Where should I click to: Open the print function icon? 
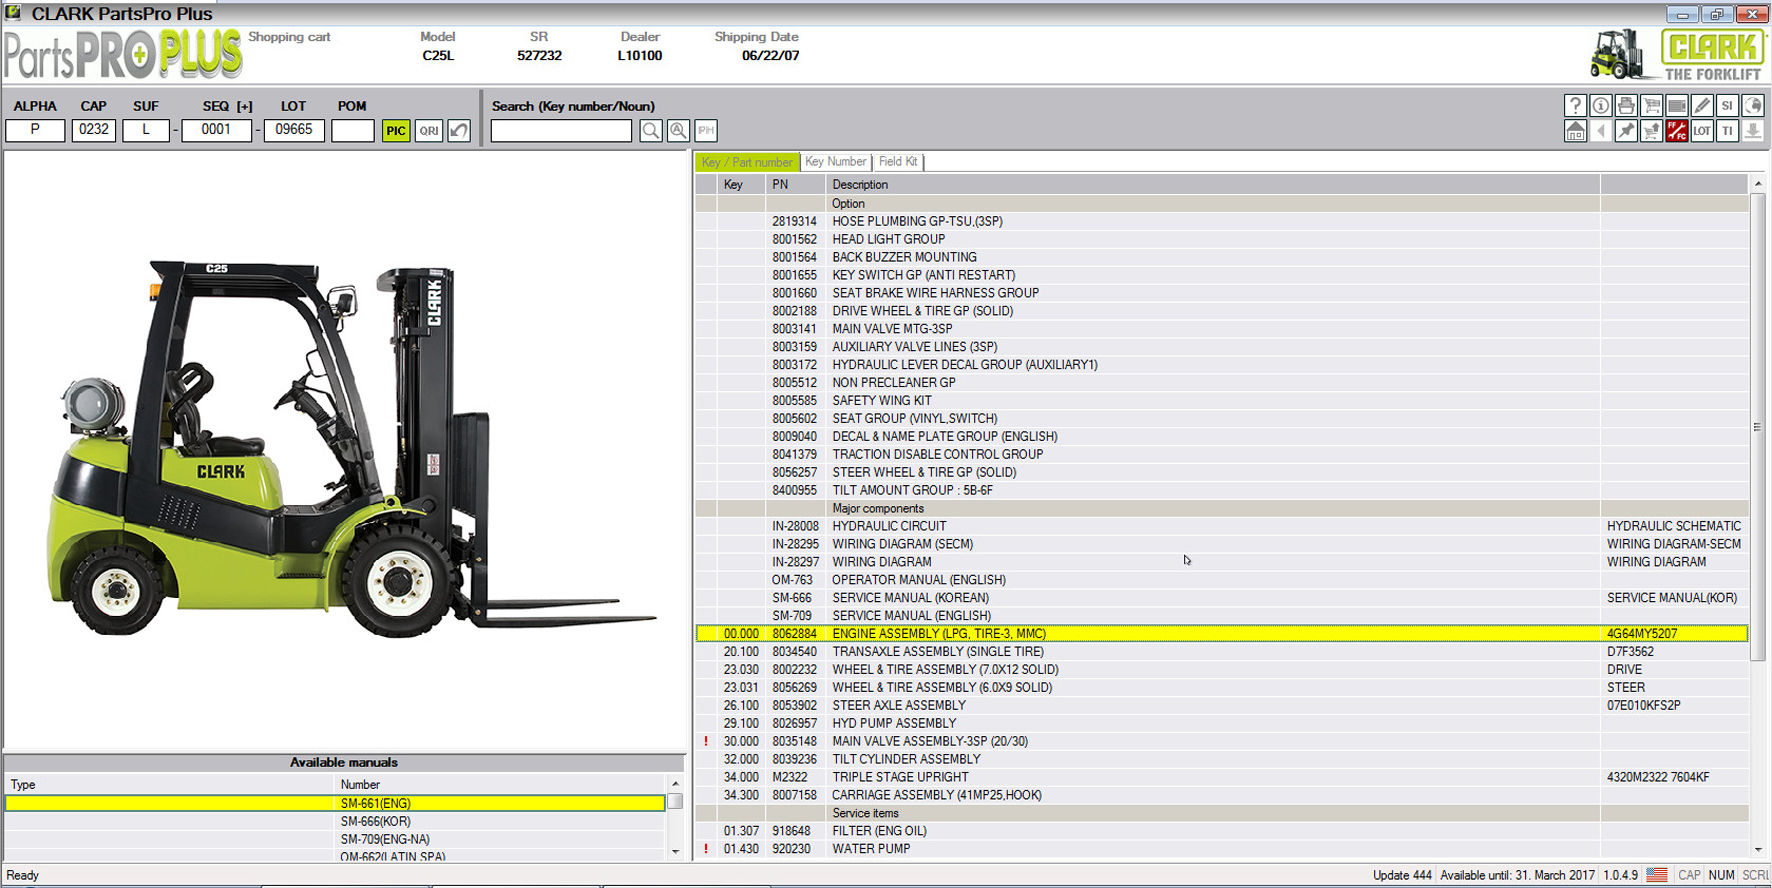[1626, 105]
